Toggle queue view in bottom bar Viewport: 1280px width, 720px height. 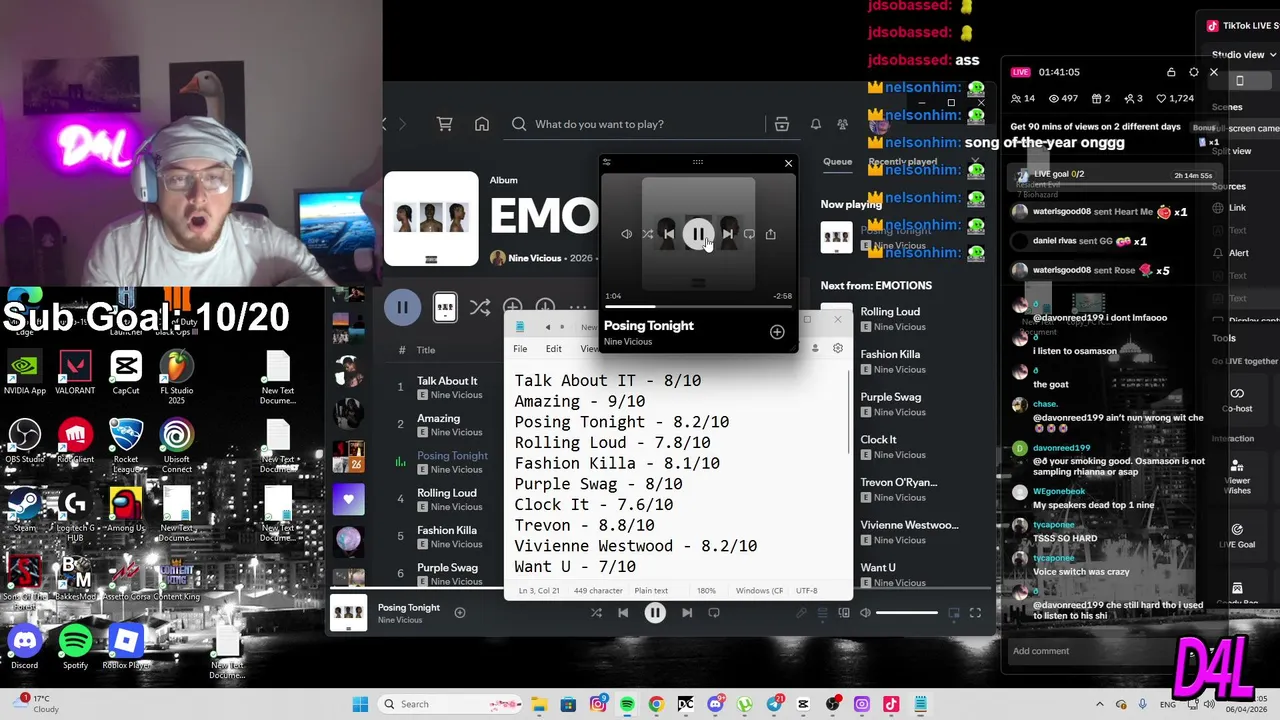pos(823,613)
